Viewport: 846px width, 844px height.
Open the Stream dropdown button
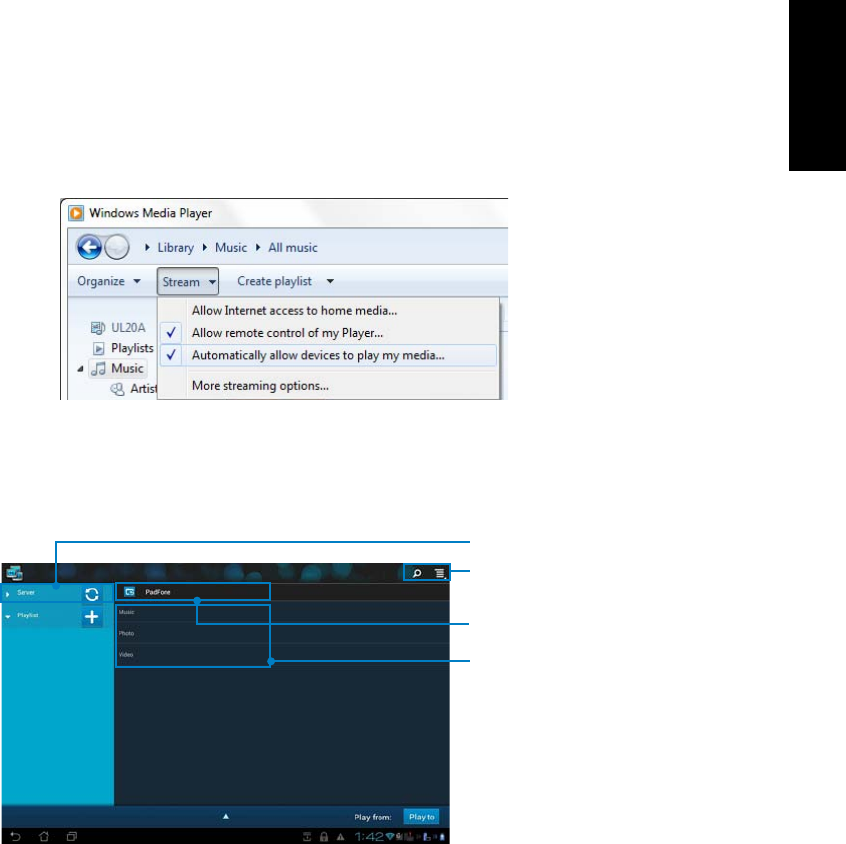point(188,281)
